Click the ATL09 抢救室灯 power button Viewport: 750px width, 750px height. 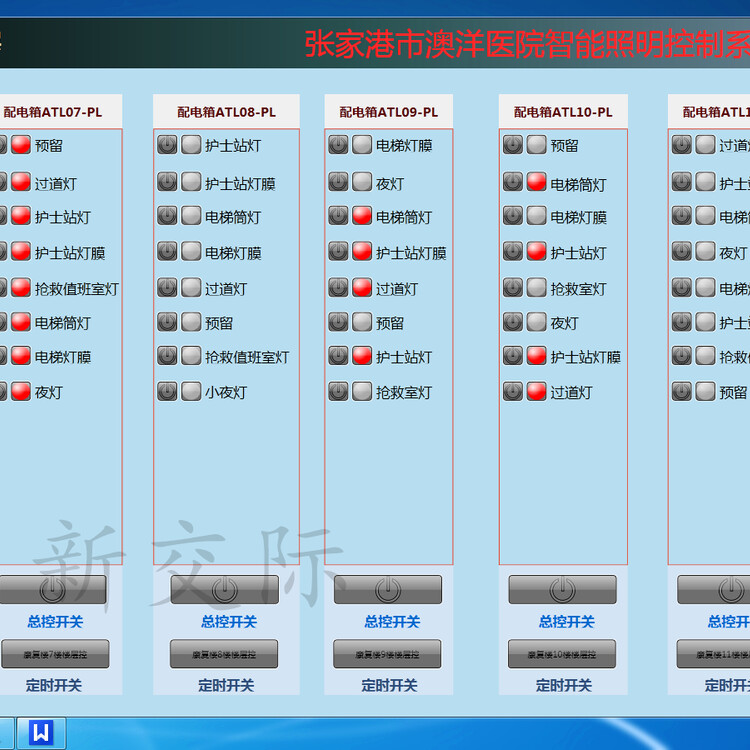(x=338, y=391)
